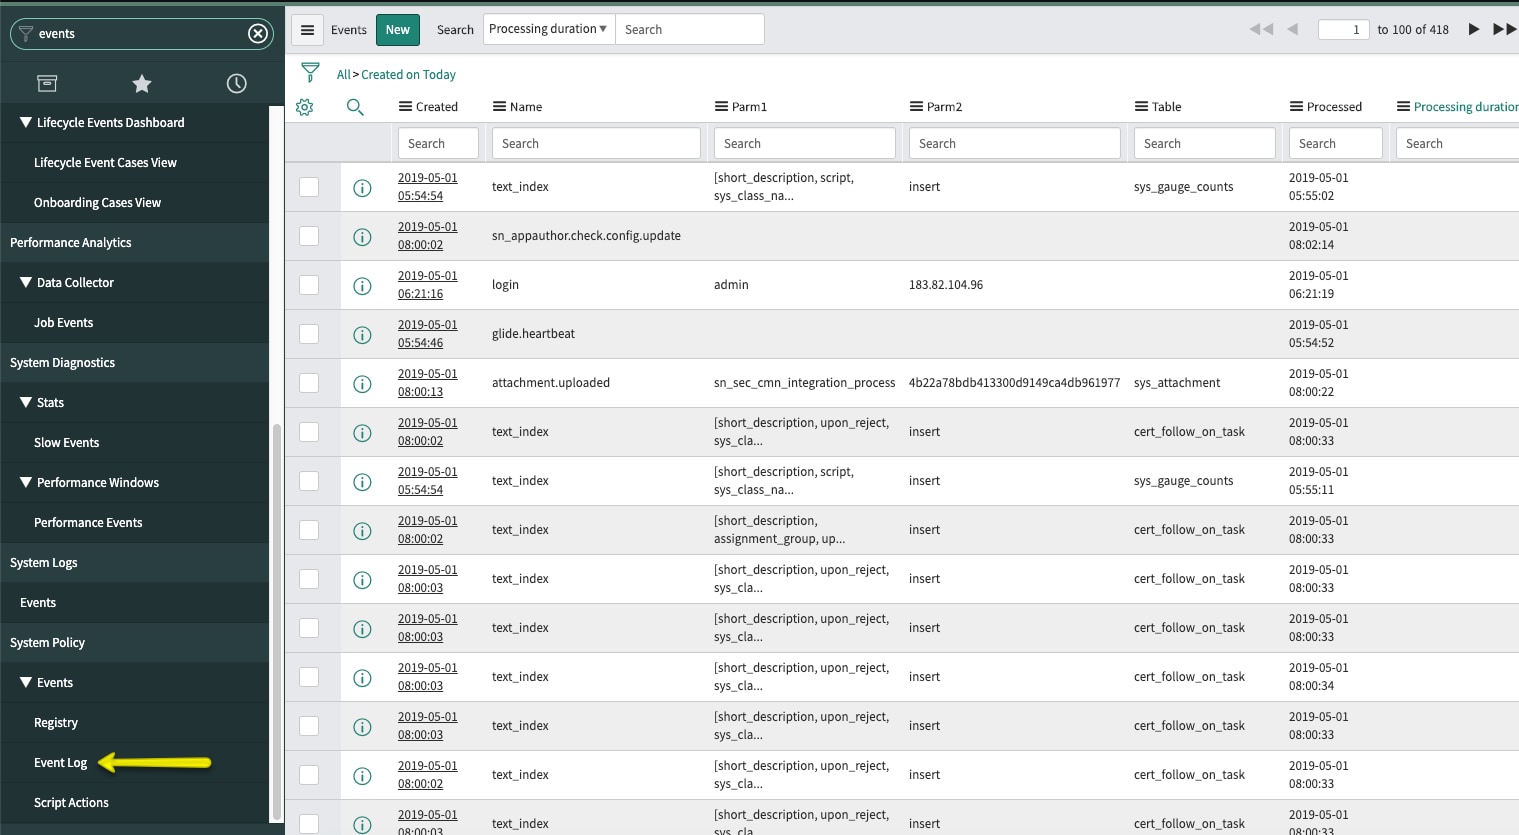The image size is (1519, 835).
Task: Open the Processing duration search column dropdown
Action: pyautogui.click(x=548, y=29)
